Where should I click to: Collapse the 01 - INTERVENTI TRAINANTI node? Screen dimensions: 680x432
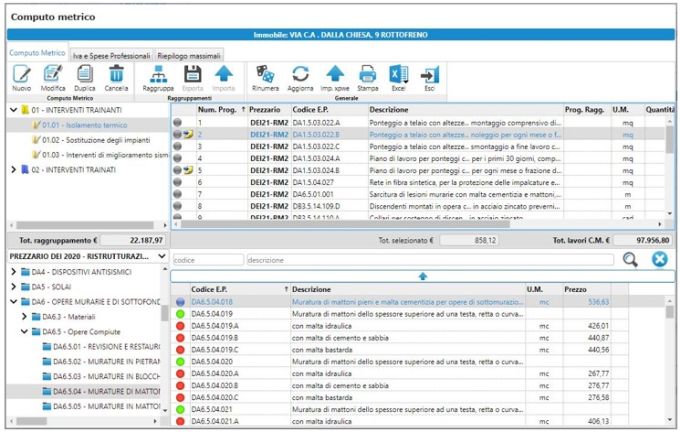coord(12,110)
